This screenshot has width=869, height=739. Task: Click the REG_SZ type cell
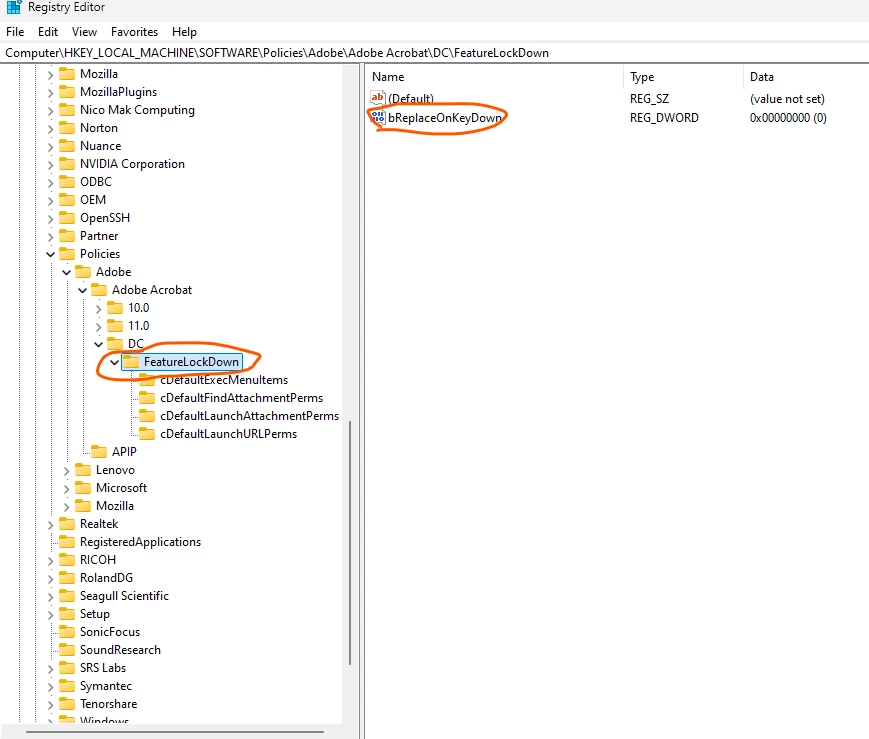[649, 99]
